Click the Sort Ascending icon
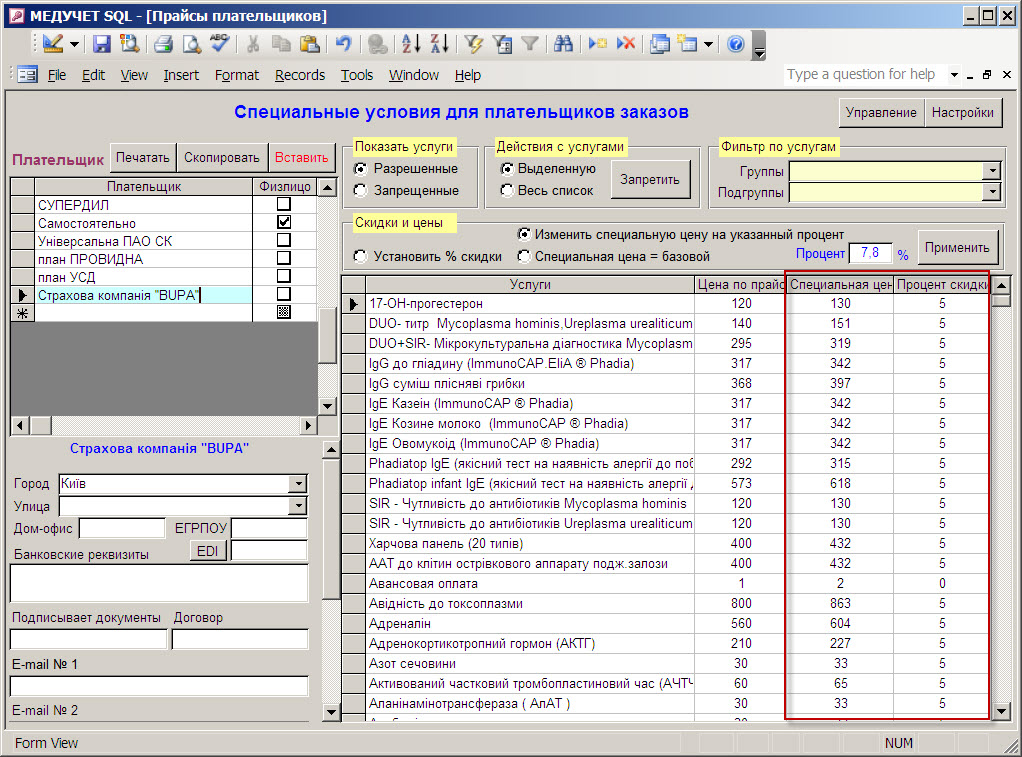 click(x=411, y=44)
